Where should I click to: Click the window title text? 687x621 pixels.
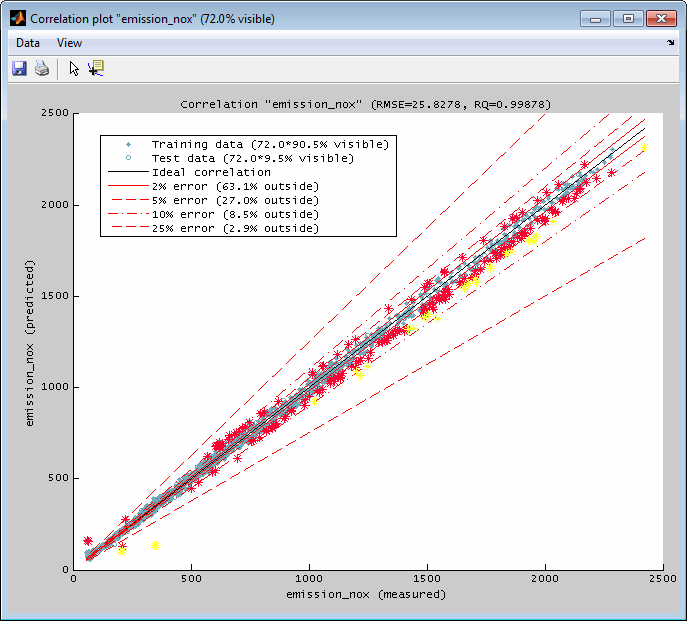point(152,19)
